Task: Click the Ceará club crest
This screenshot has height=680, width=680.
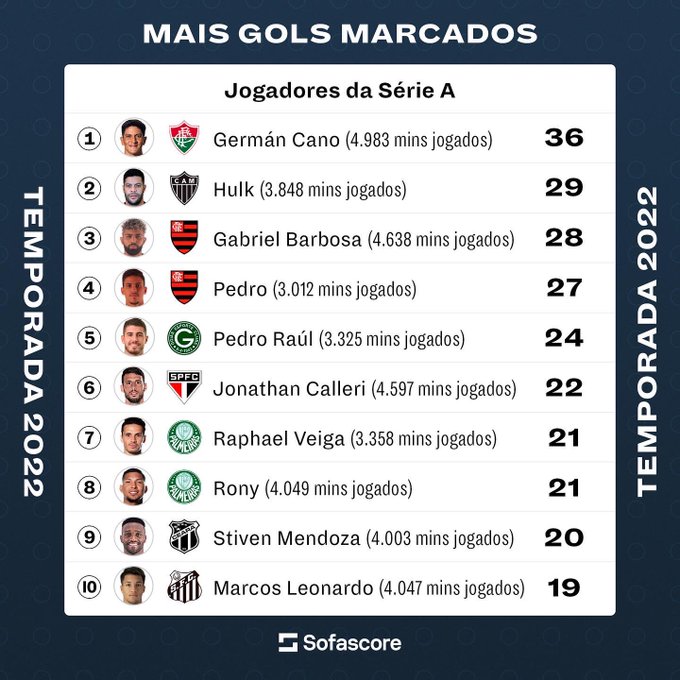Action: pyautogui.click(x=184, y=537)
